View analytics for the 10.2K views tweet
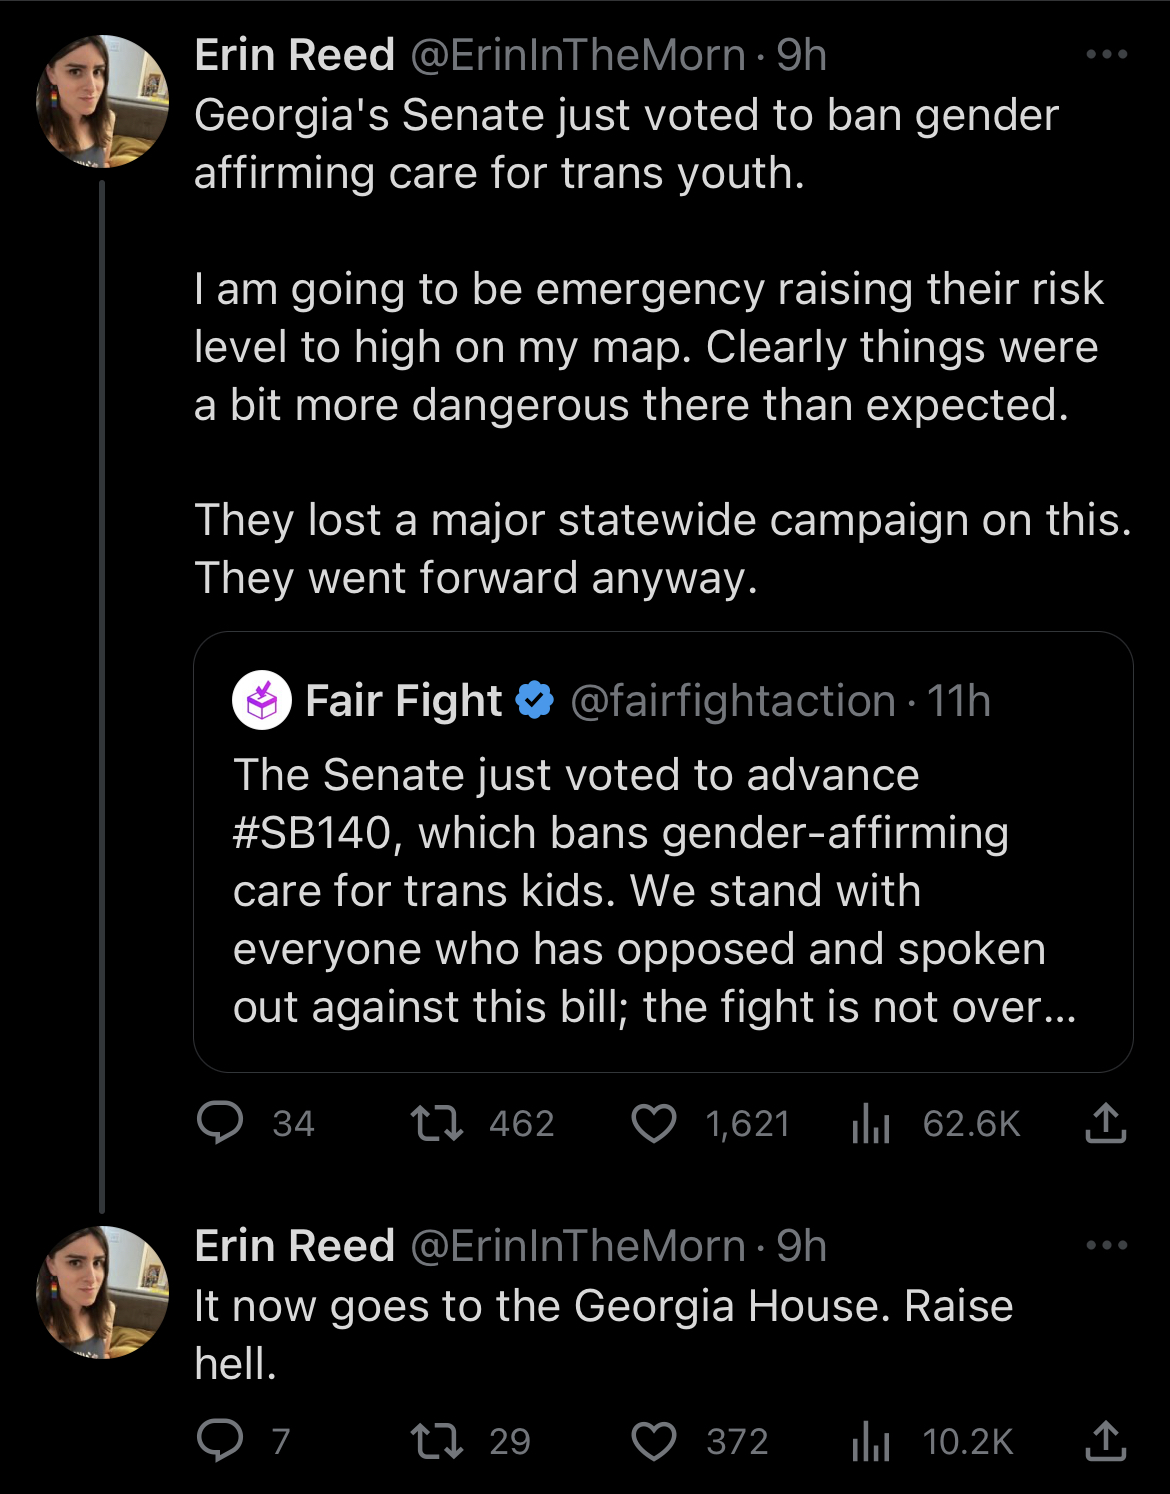The image size is (1170, 1494). [x=870, y=1440]
